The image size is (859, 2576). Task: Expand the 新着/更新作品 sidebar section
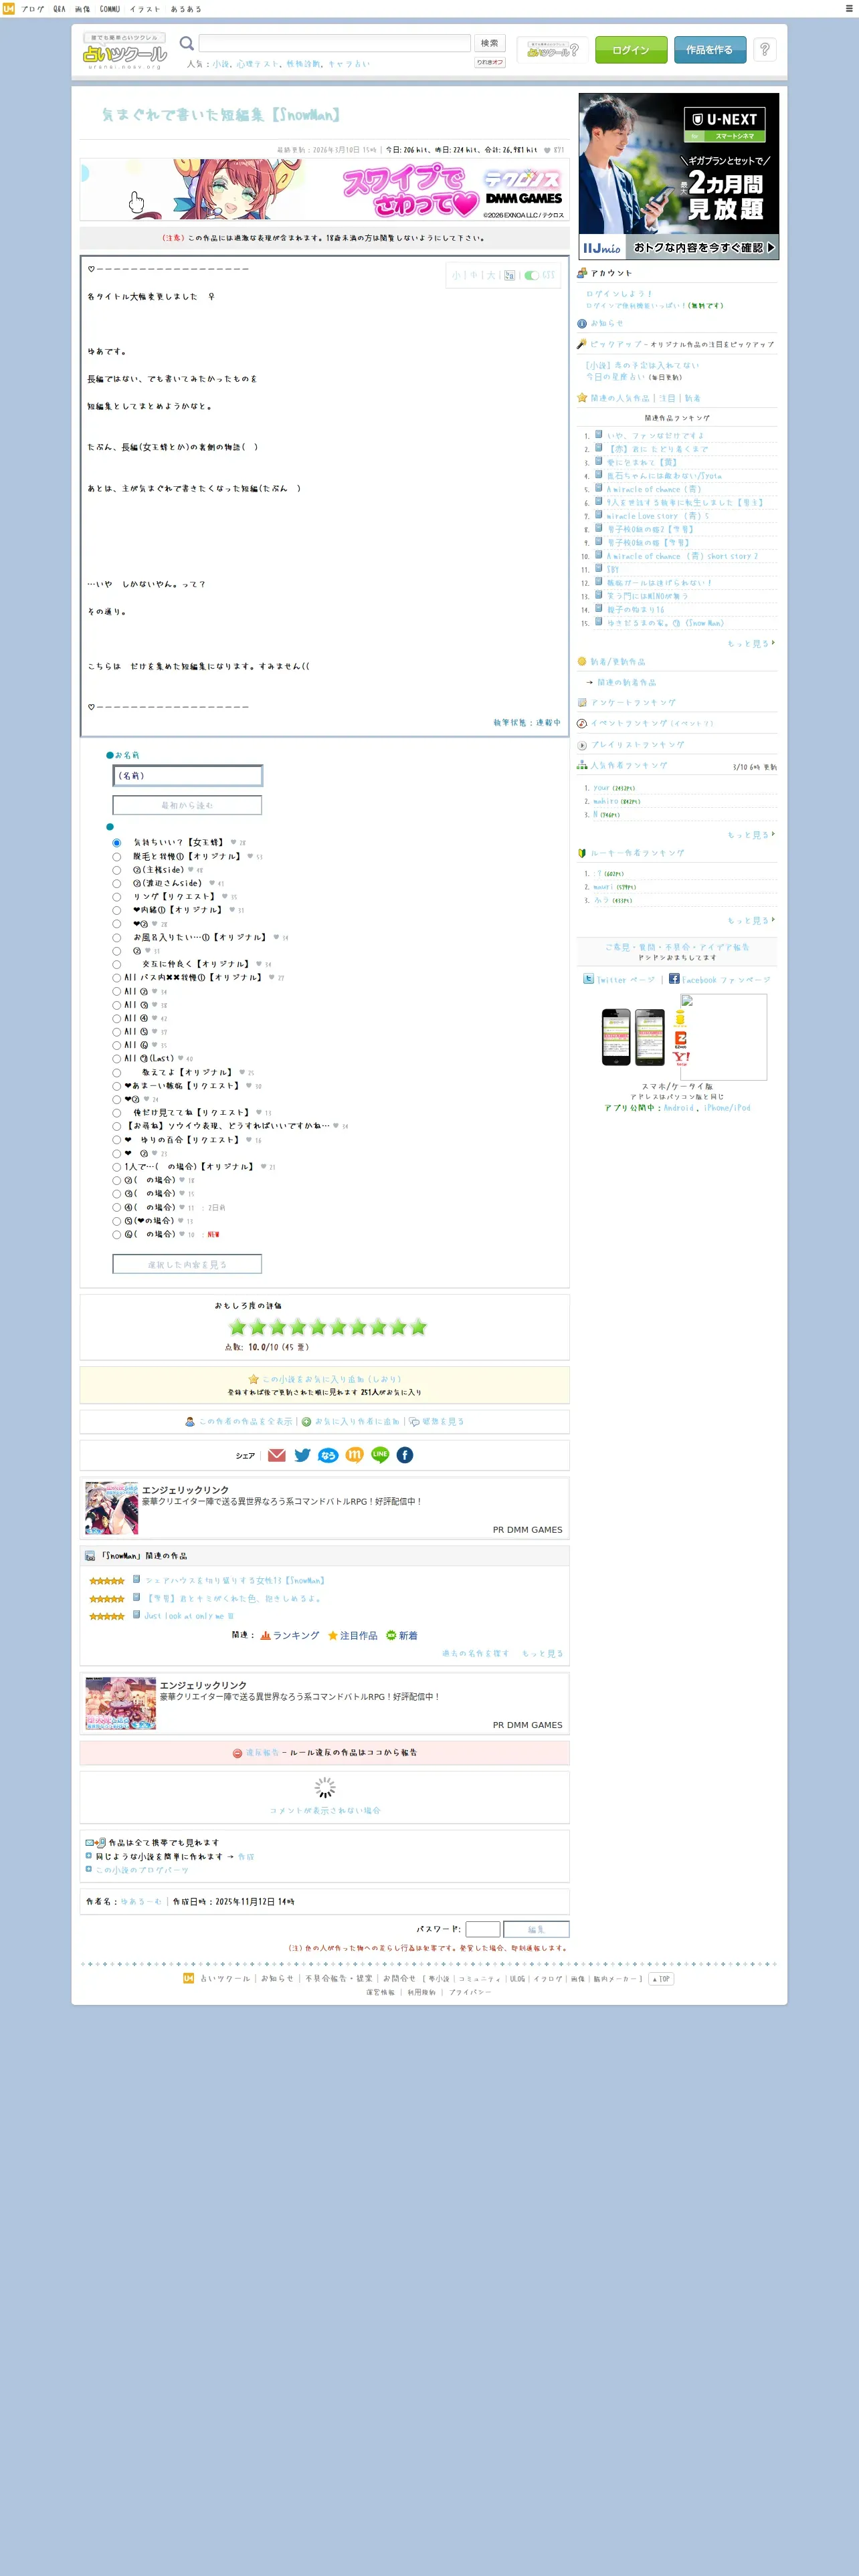[617, 661]
